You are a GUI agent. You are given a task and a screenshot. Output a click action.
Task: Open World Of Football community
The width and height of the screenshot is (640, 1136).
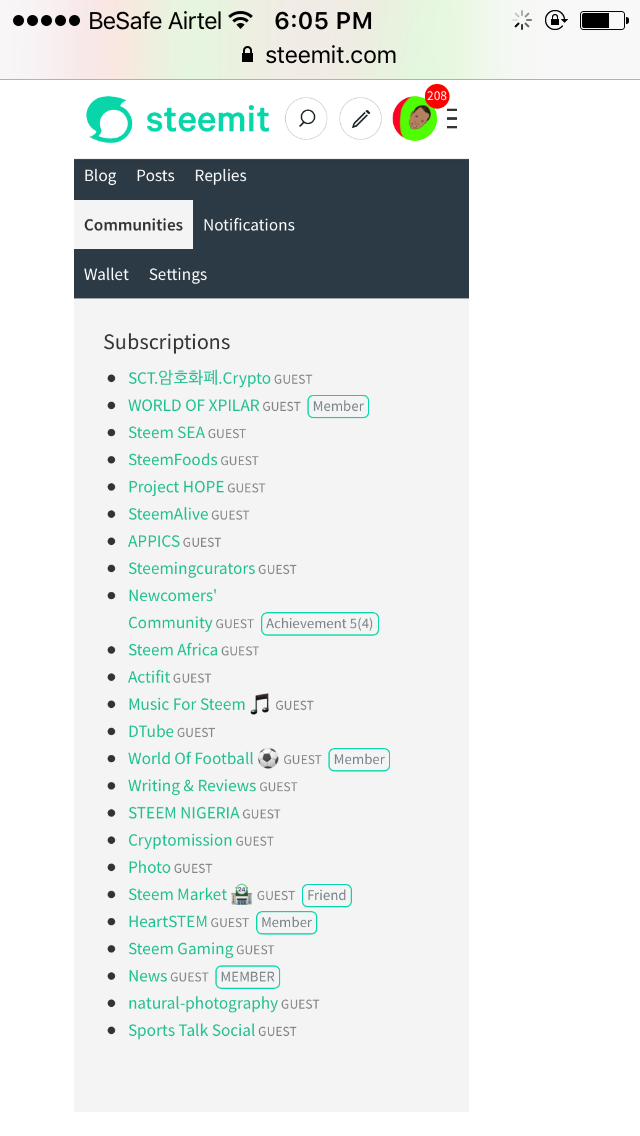pos(191,759)
